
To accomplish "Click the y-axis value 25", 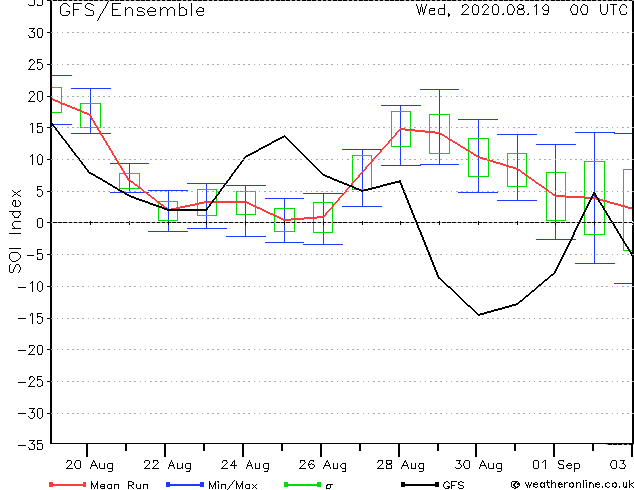I will click(x=36, y=65).
